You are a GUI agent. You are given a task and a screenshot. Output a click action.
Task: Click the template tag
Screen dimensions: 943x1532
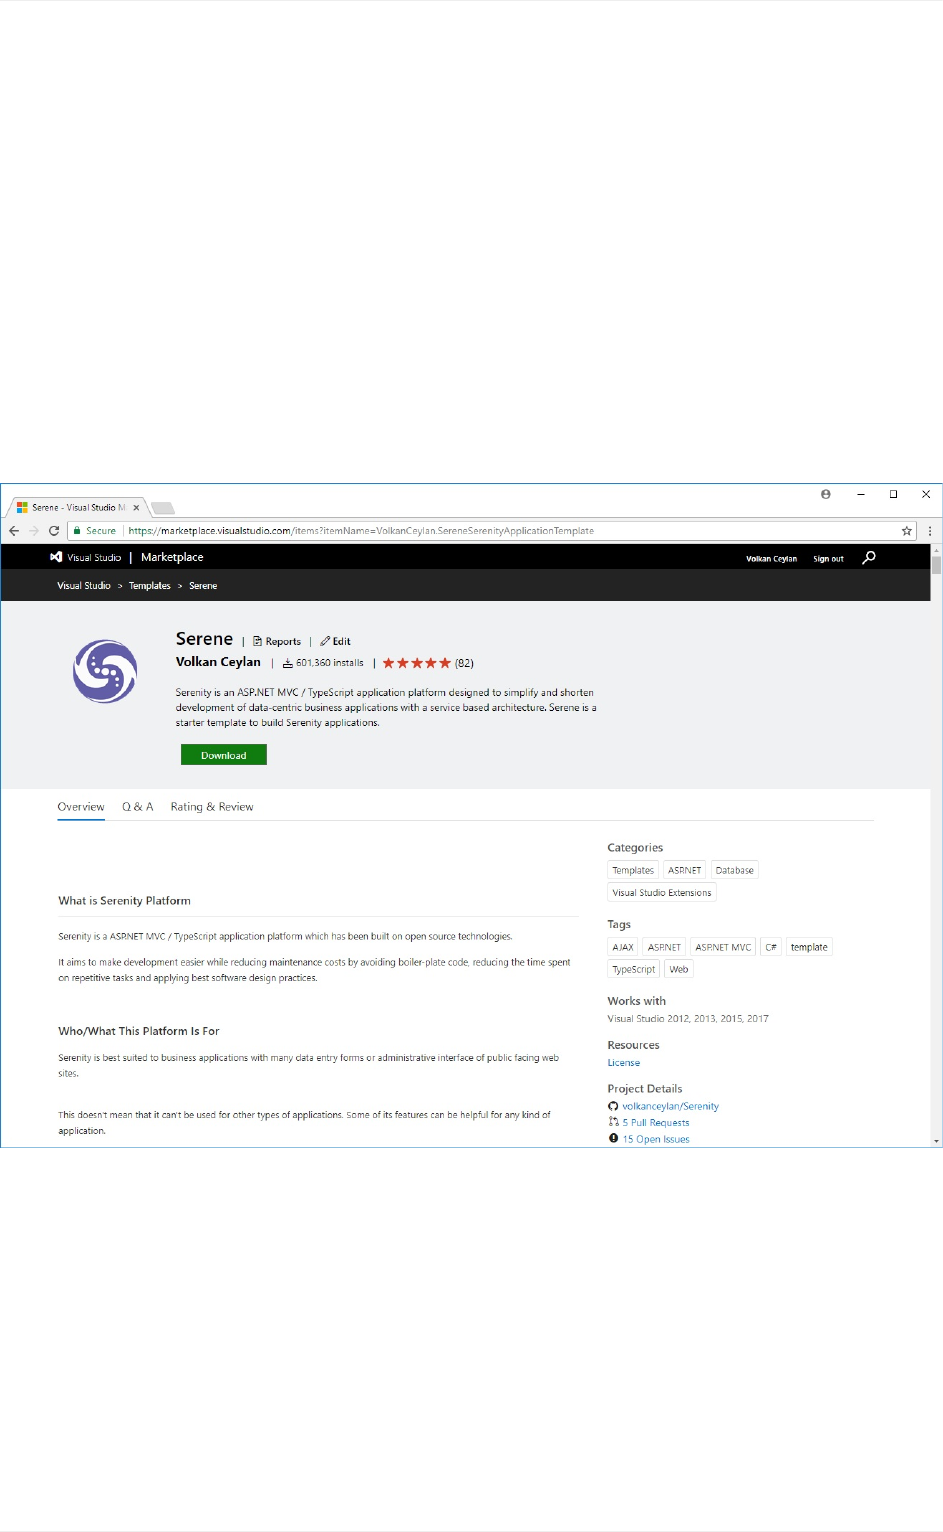[809, 947]
